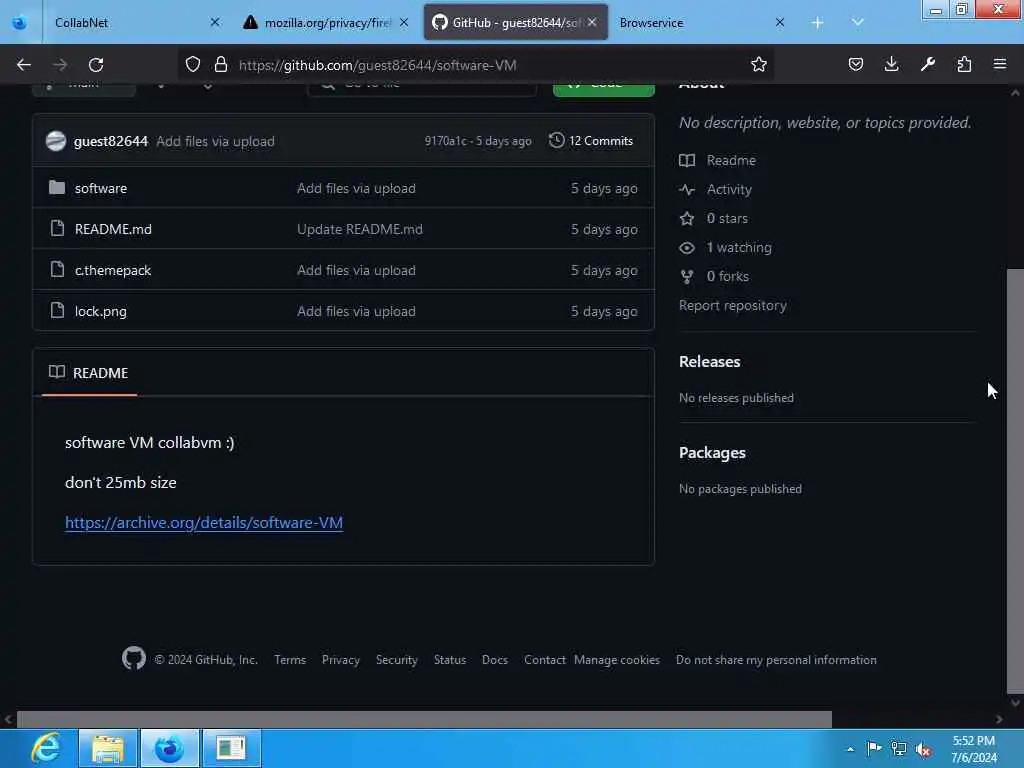Open File Explorer from the taskbar
This screenshot has width=1024, height=768.
pos(108,748)
